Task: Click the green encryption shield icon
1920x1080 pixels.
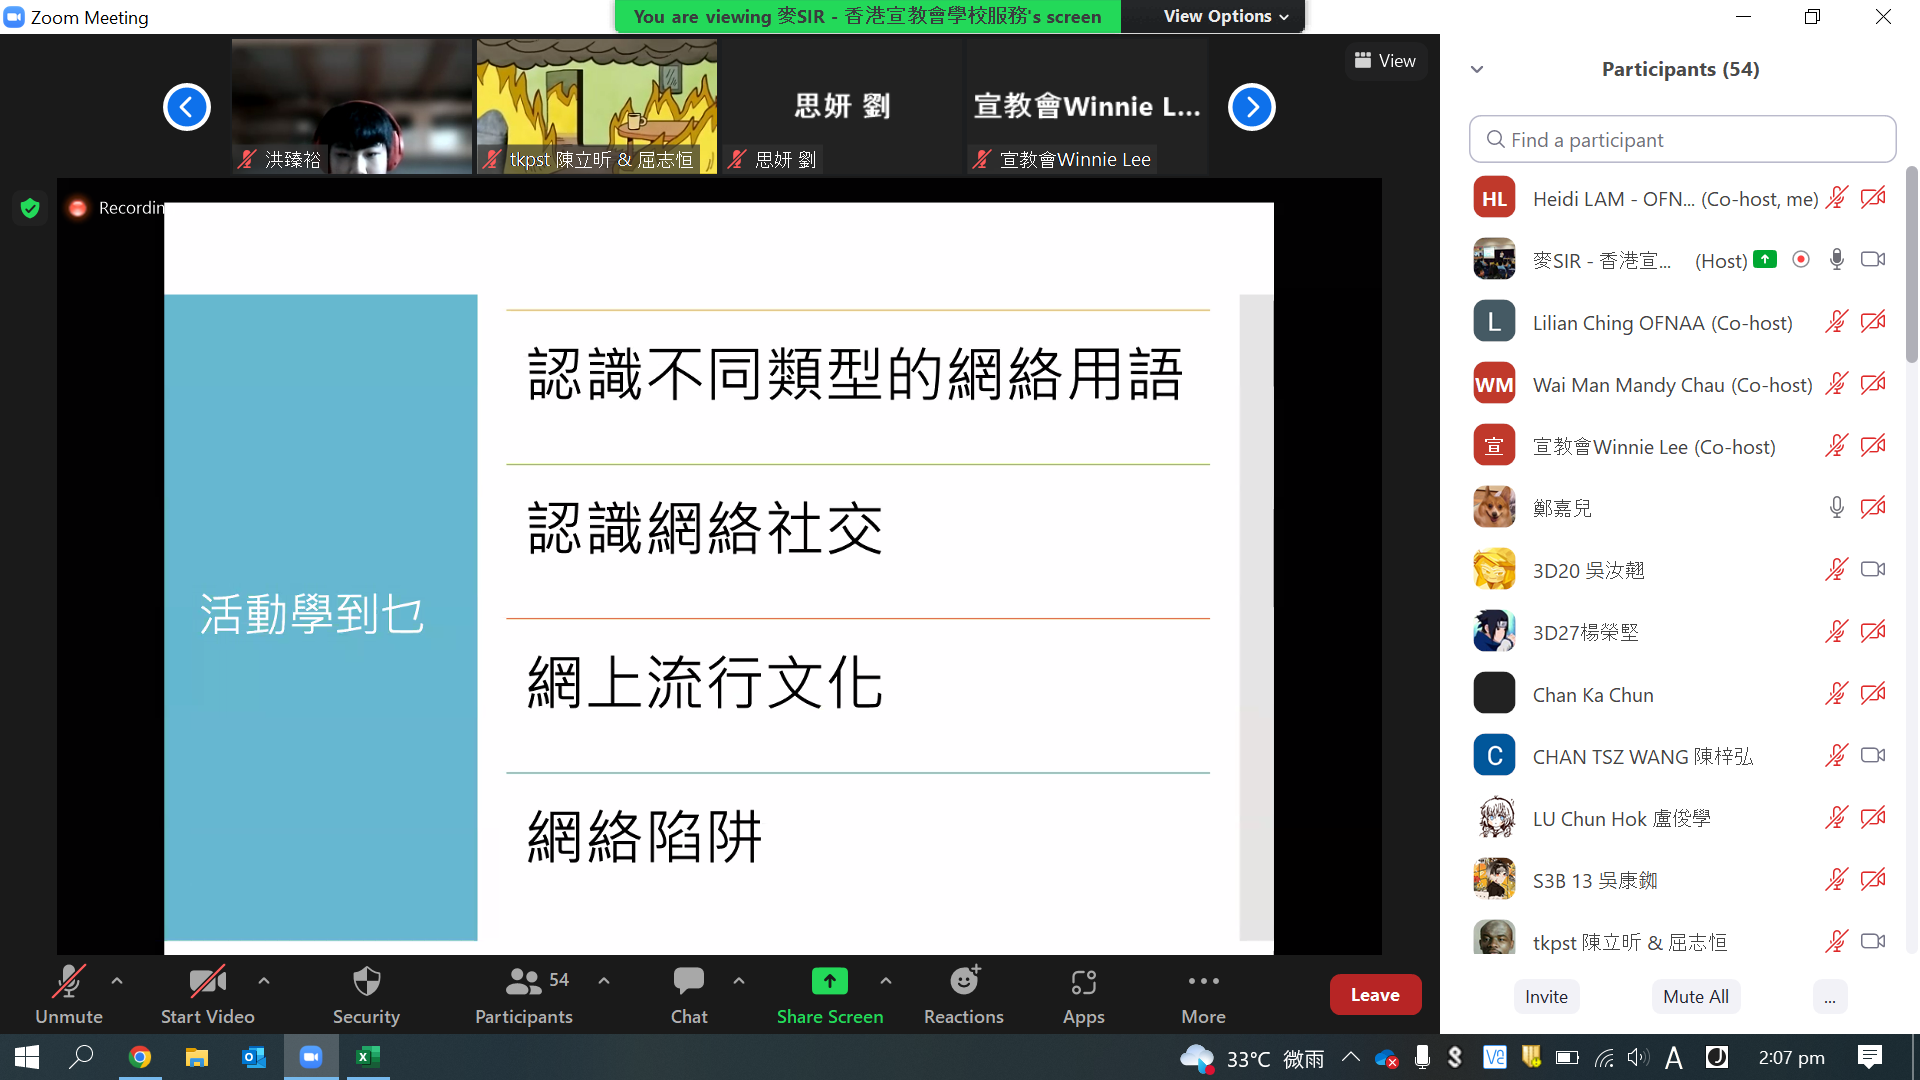Action: point(30,208)
